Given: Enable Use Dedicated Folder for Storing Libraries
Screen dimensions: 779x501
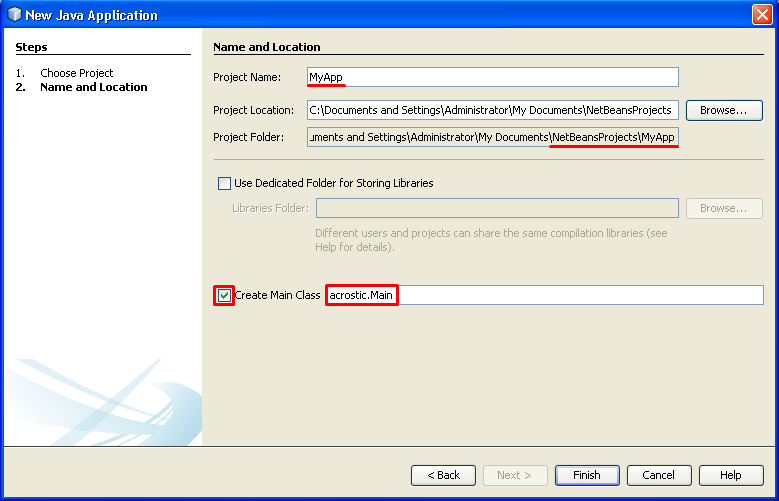Looking at the screenshot, I should coord(225,183).
